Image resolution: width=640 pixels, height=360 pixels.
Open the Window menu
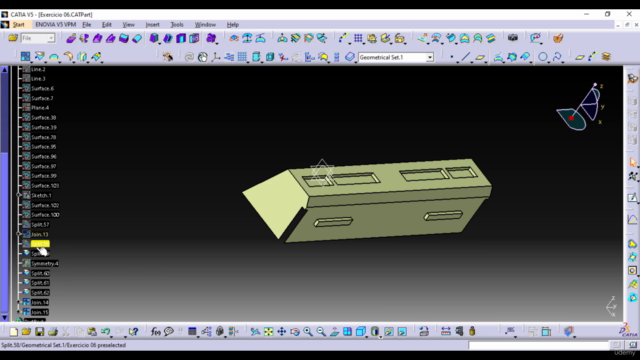click(x=205, y=25)
